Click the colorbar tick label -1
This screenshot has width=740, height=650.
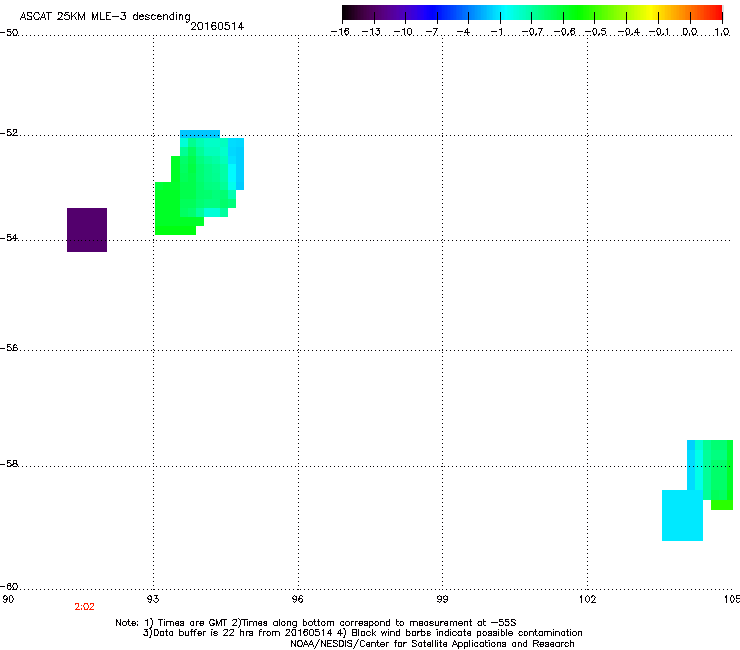point(496,32)
